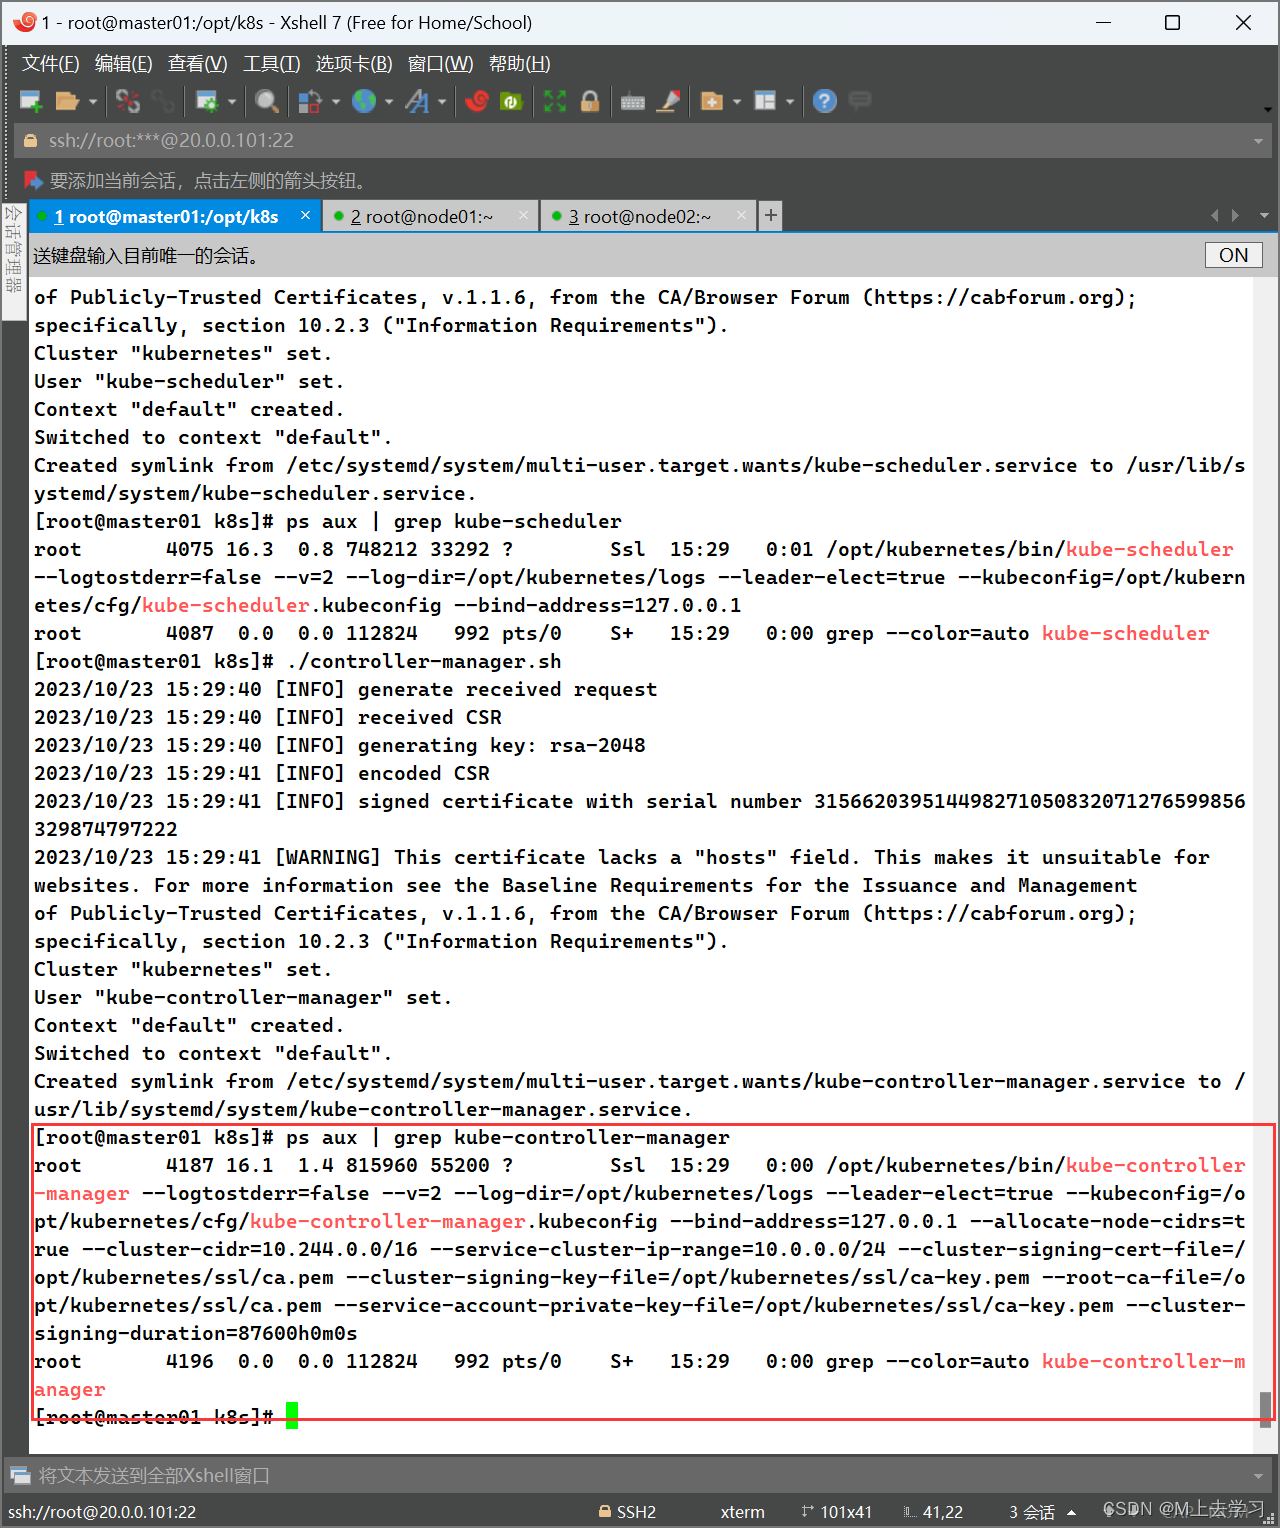Image resolution: width=1280 pixels, height=1528 pixels.
Task: Click the compose bar send-to-all icon
Action: (20, 1475)
